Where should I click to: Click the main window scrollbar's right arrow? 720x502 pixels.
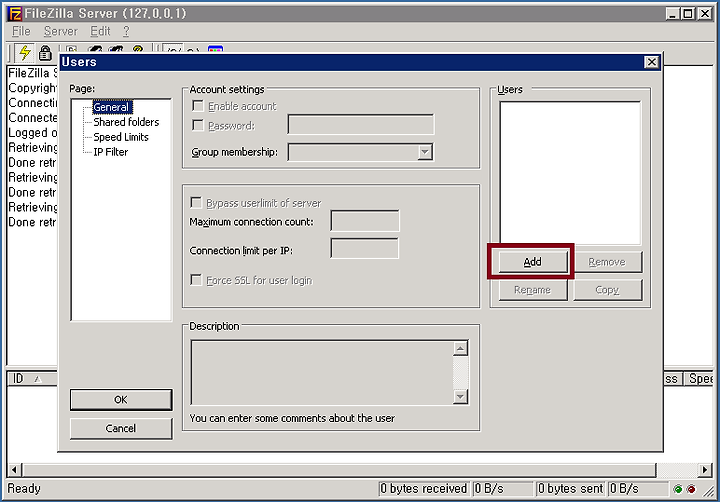pos(704,469)
